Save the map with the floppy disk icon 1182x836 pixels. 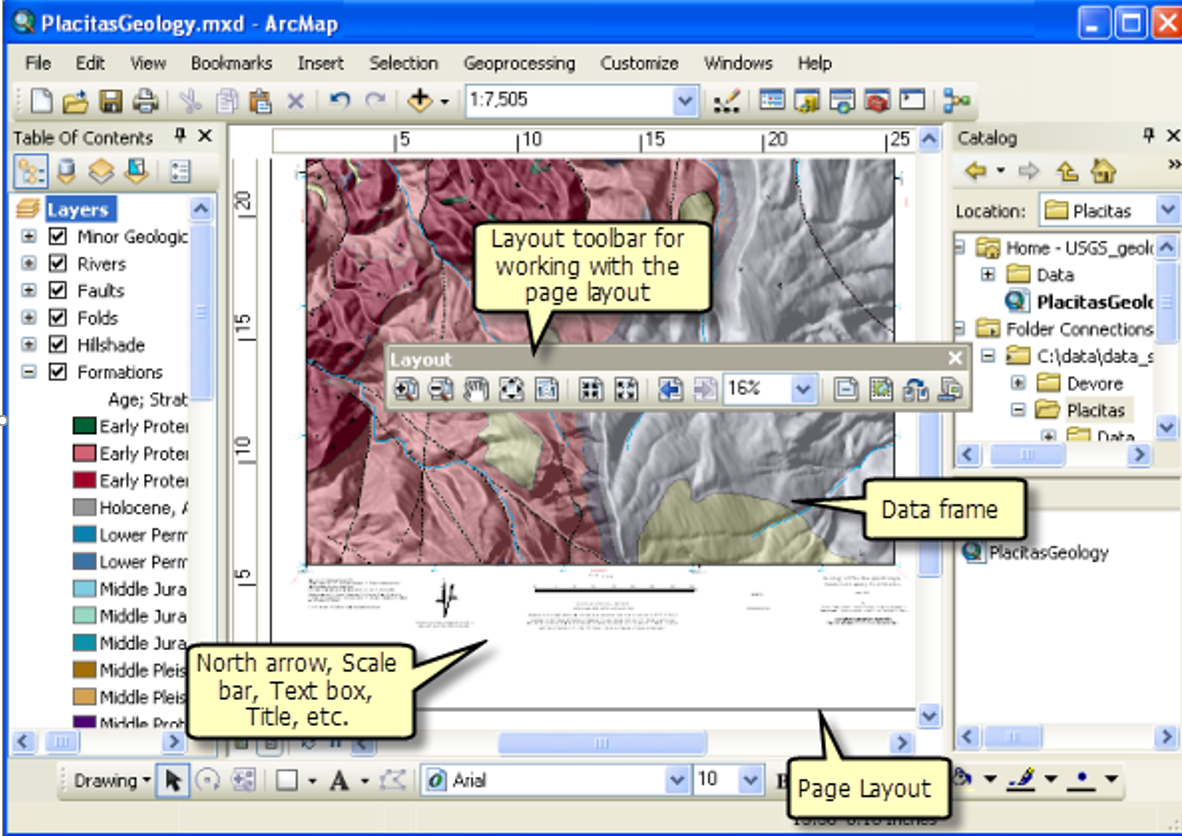pos(111,100)
